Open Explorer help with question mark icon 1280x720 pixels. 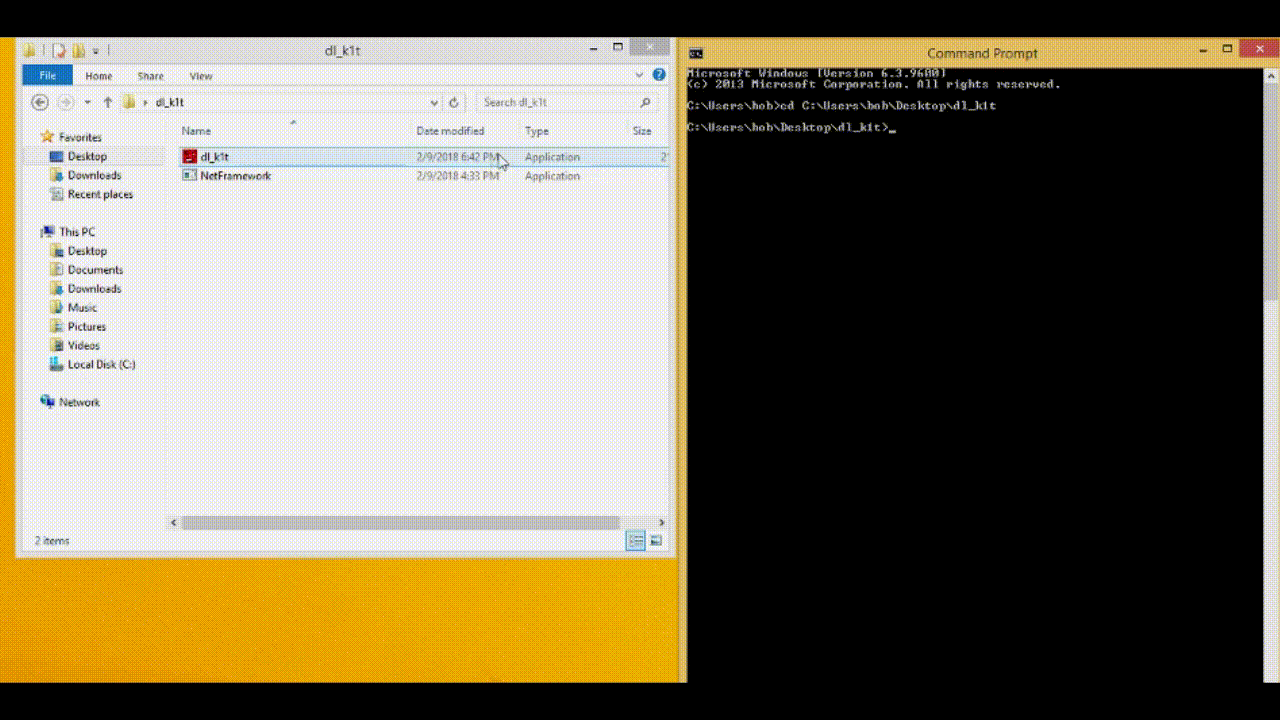tap(659, 75)
